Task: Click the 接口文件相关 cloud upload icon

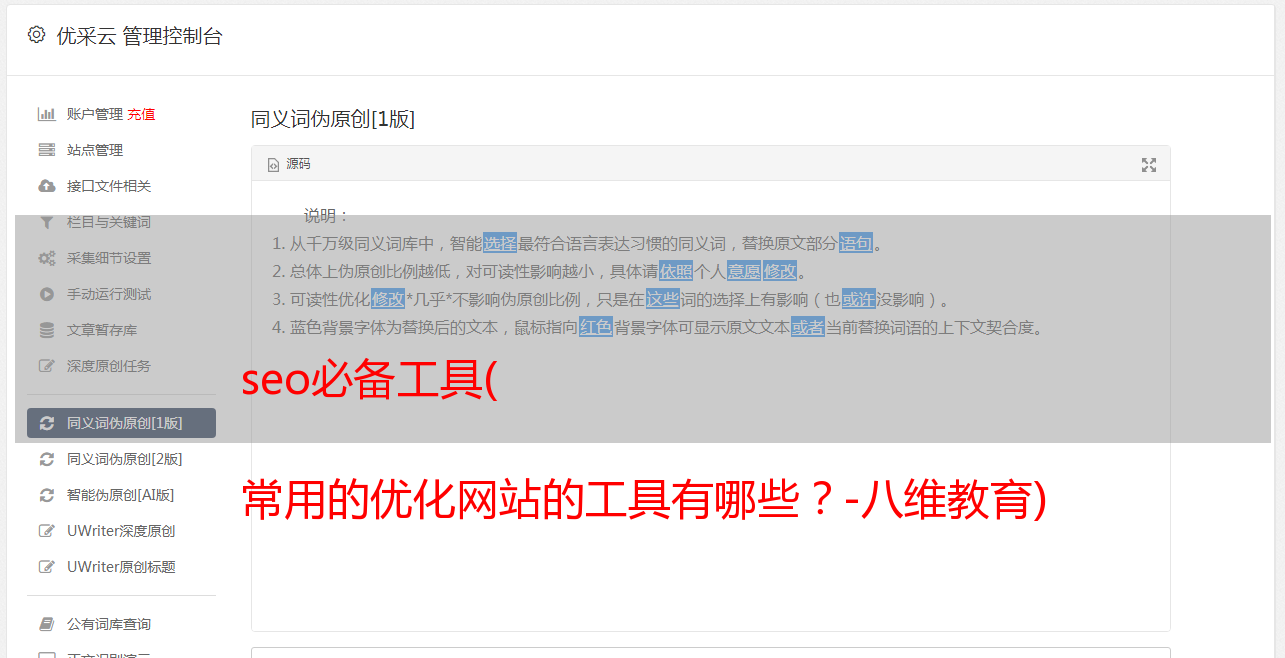Action: pos(46,186)
